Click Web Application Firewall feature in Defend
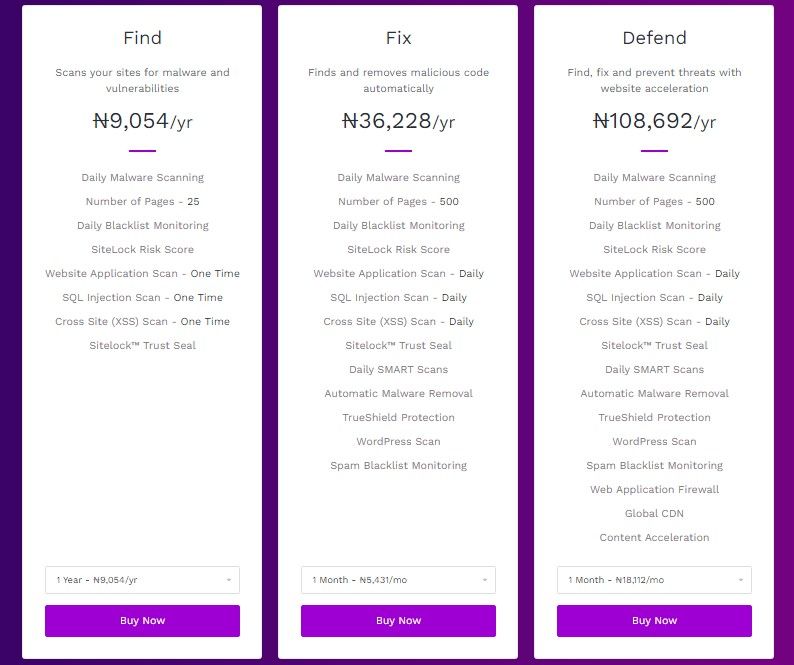 (654, 489)
